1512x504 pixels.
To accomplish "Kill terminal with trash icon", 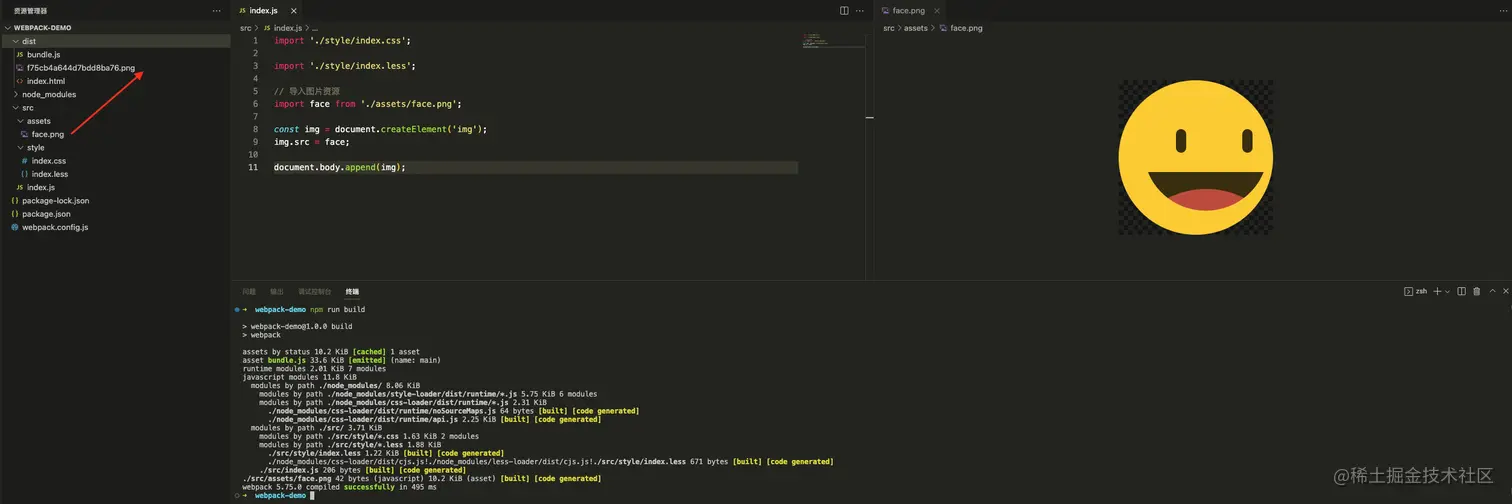I will pos(1476,291).
